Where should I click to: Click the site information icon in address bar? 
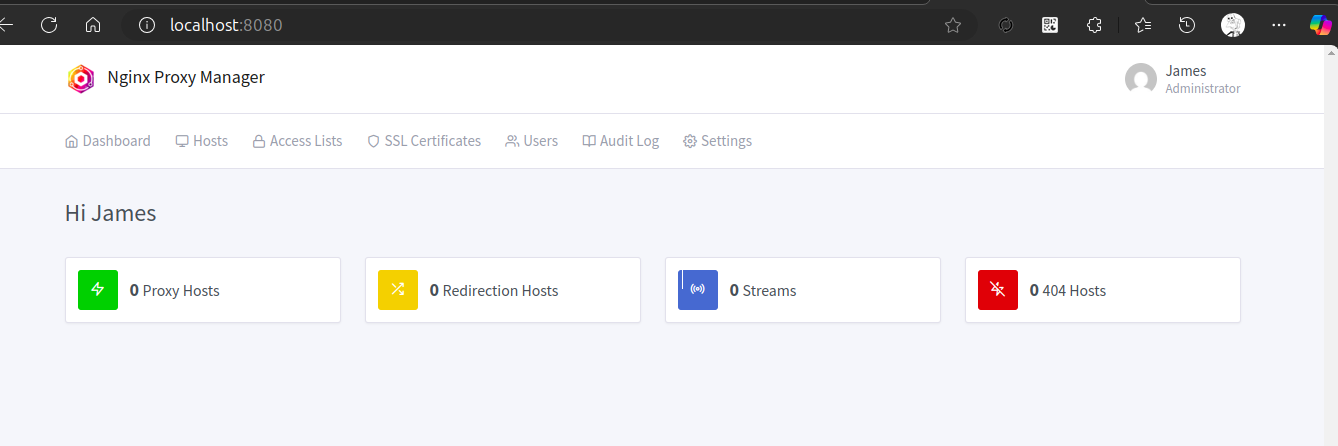(x=147, y=25)
